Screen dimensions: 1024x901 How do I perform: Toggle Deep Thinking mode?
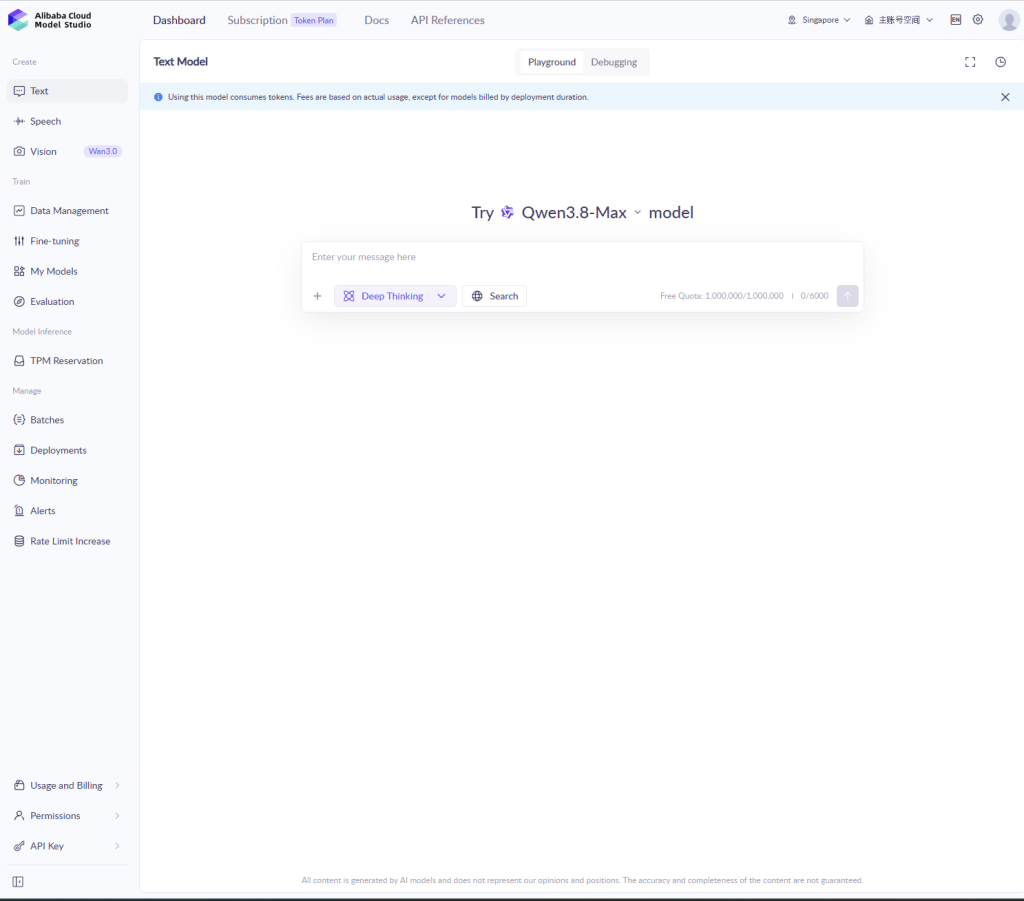pos(383,296)
